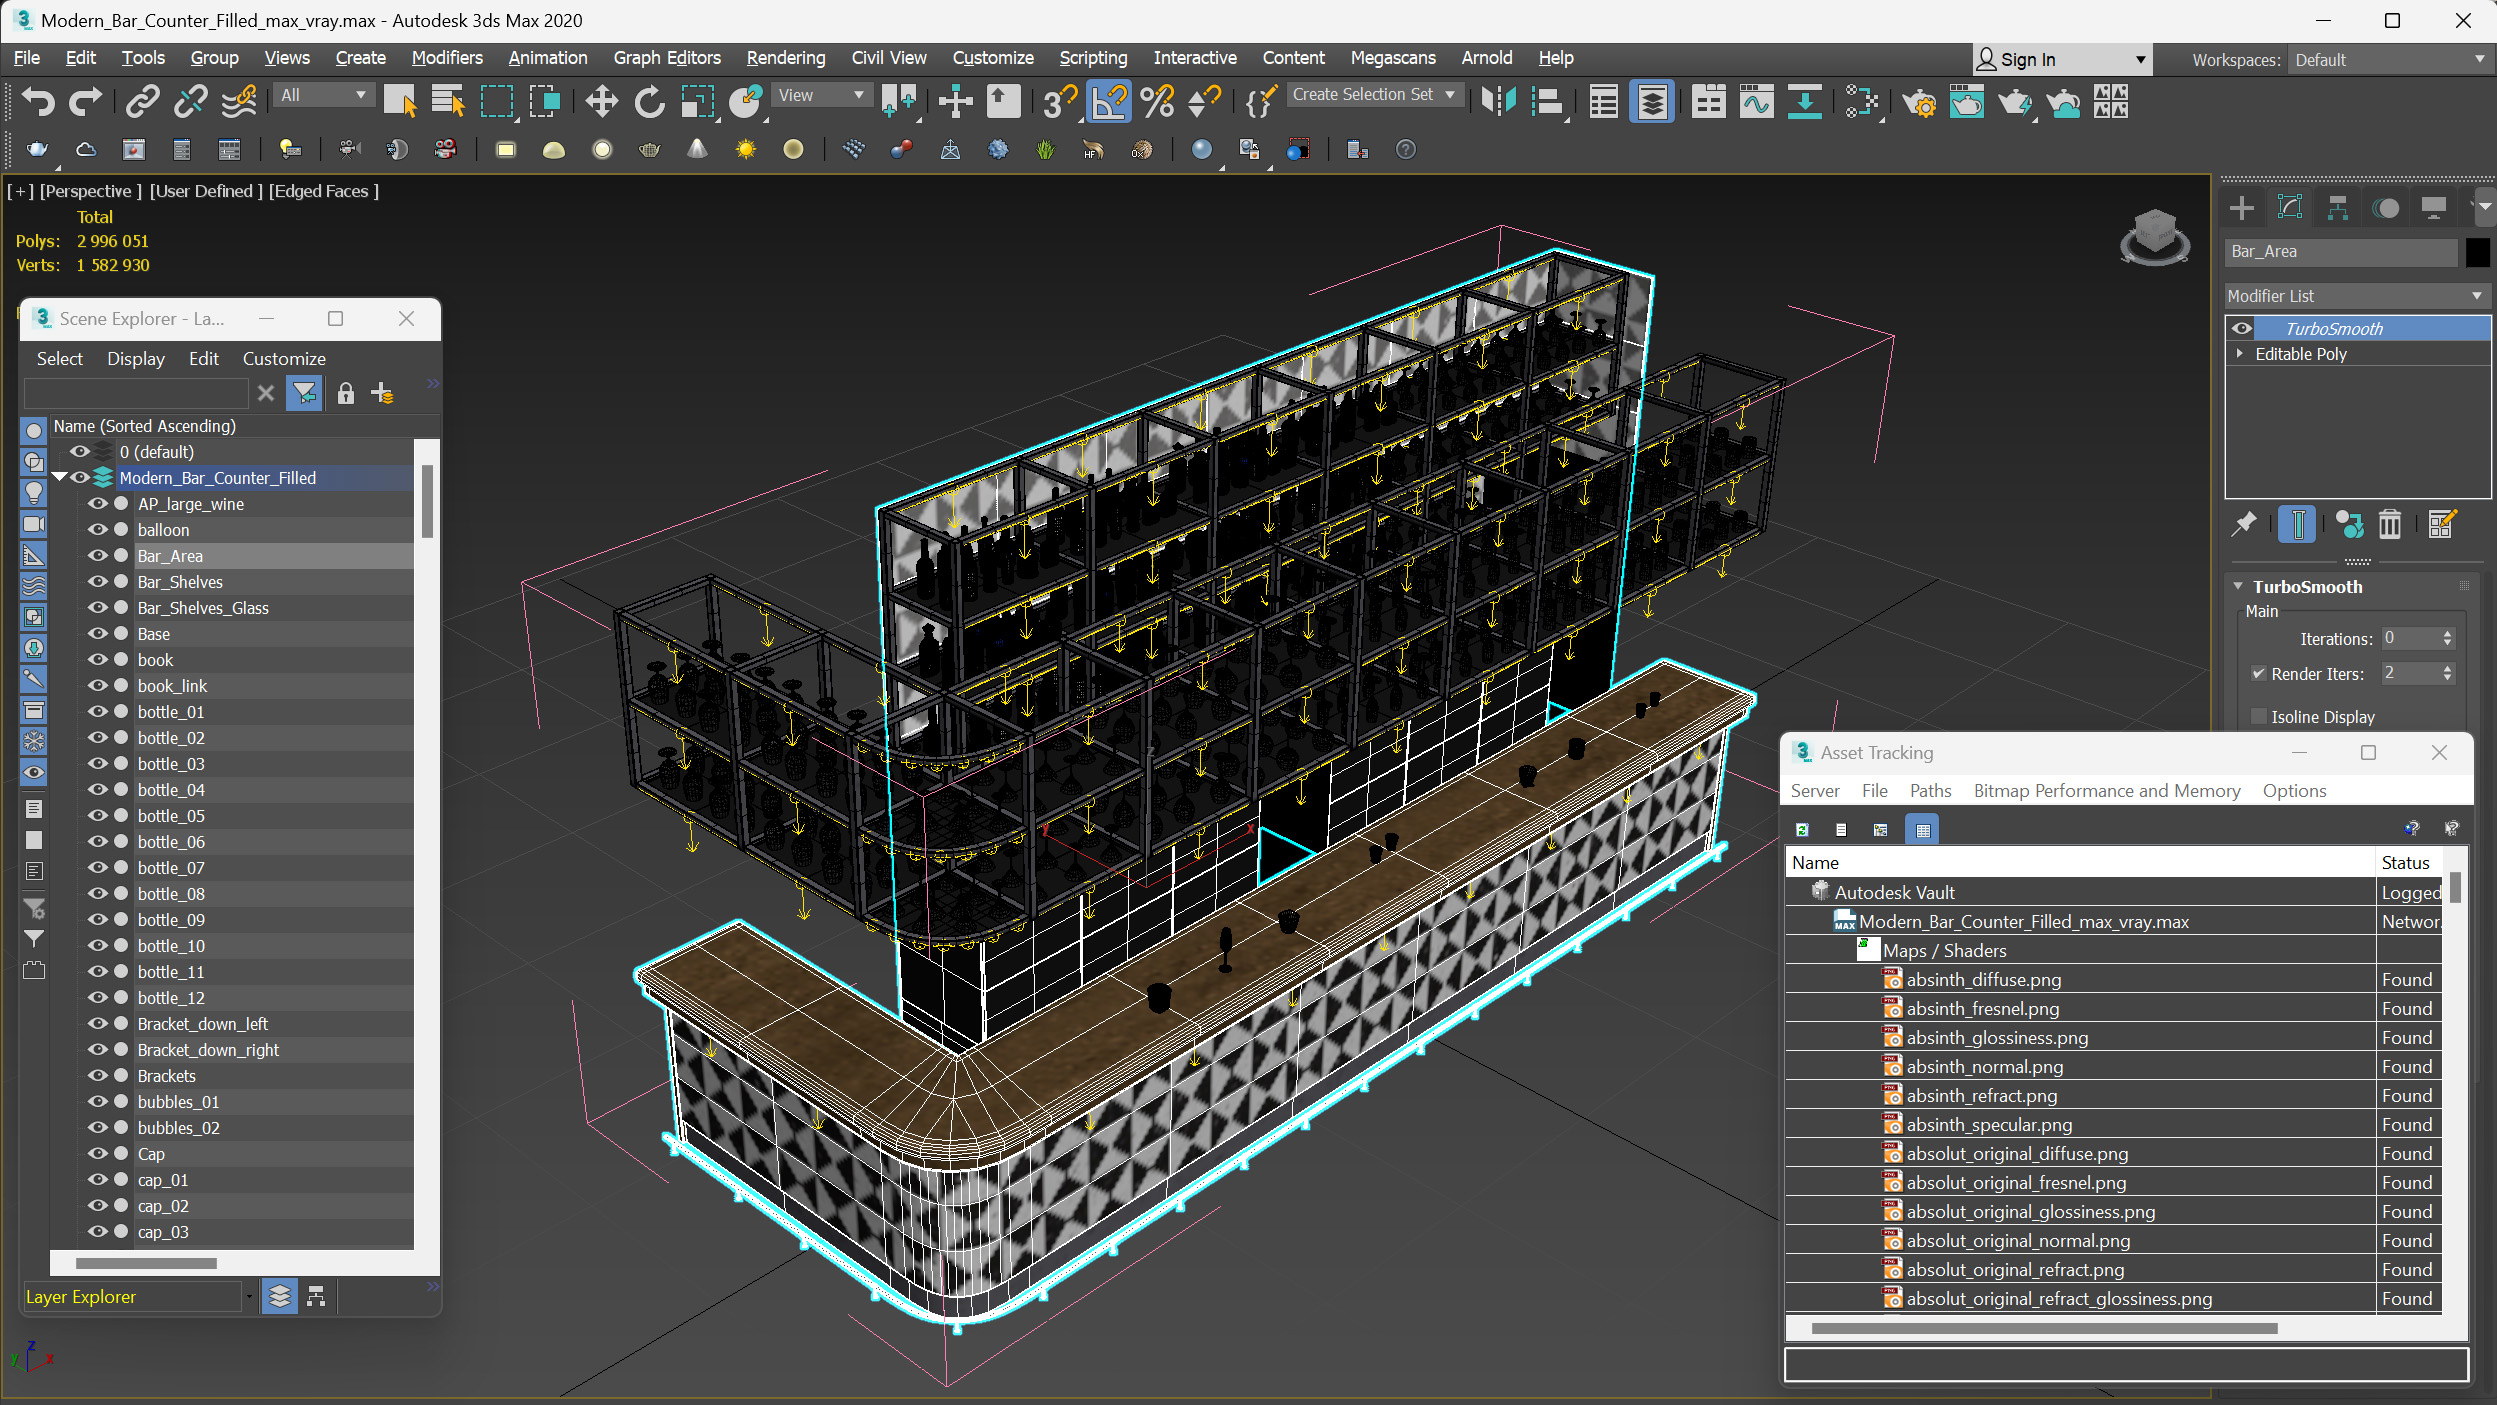Activate the Select and Rotate tool
This screenshot has height=1405, width=2497.
click(x=649, y=101)
